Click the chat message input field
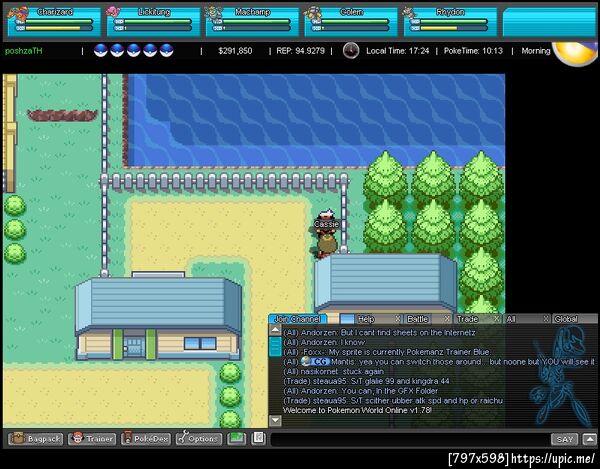 (x=409, y=439)
